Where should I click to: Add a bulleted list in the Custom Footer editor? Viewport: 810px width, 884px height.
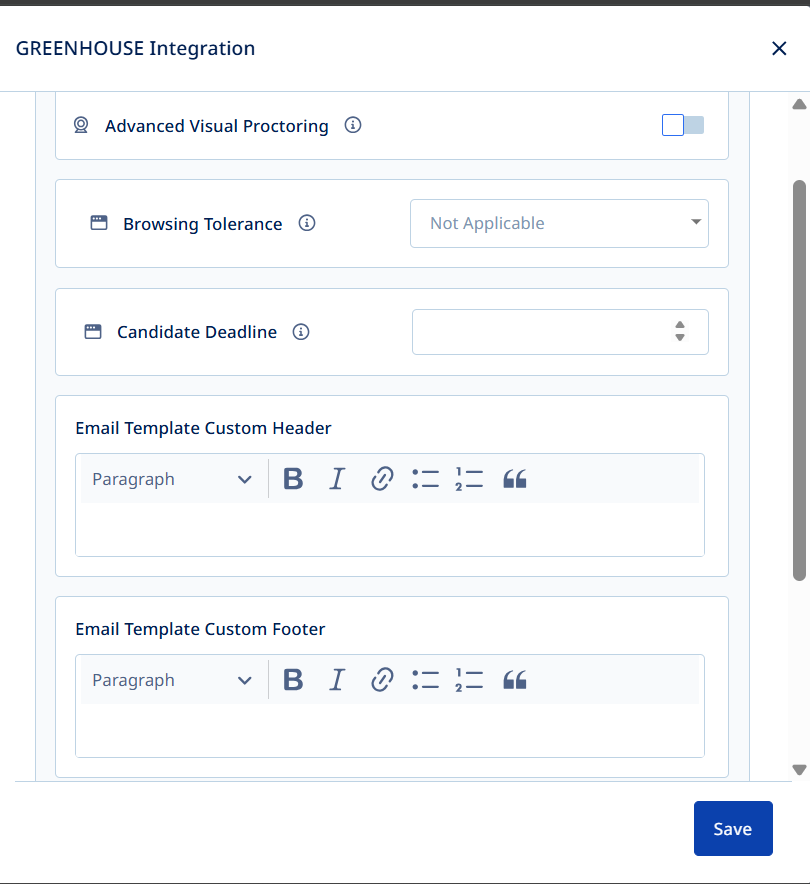point(426,680)
